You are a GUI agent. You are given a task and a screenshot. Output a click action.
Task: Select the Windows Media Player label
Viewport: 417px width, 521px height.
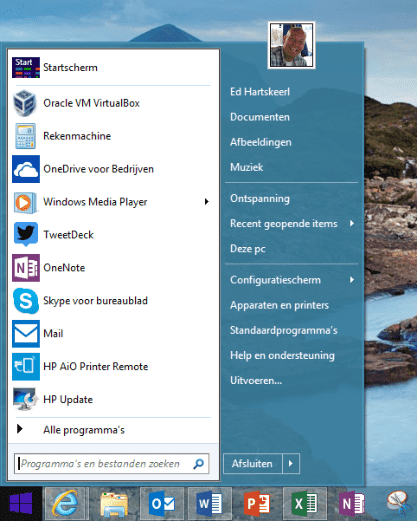click(x=95, y=202)
